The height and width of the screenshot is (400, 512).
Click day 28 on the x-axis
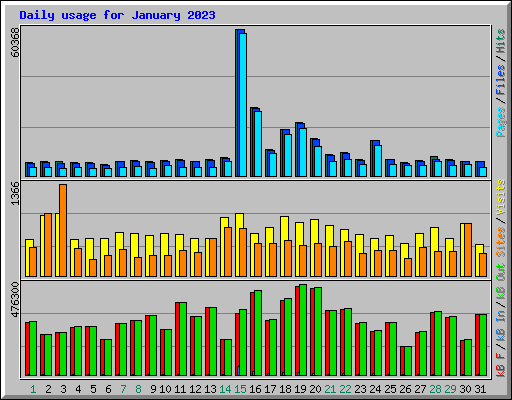(x=435, y=389)
